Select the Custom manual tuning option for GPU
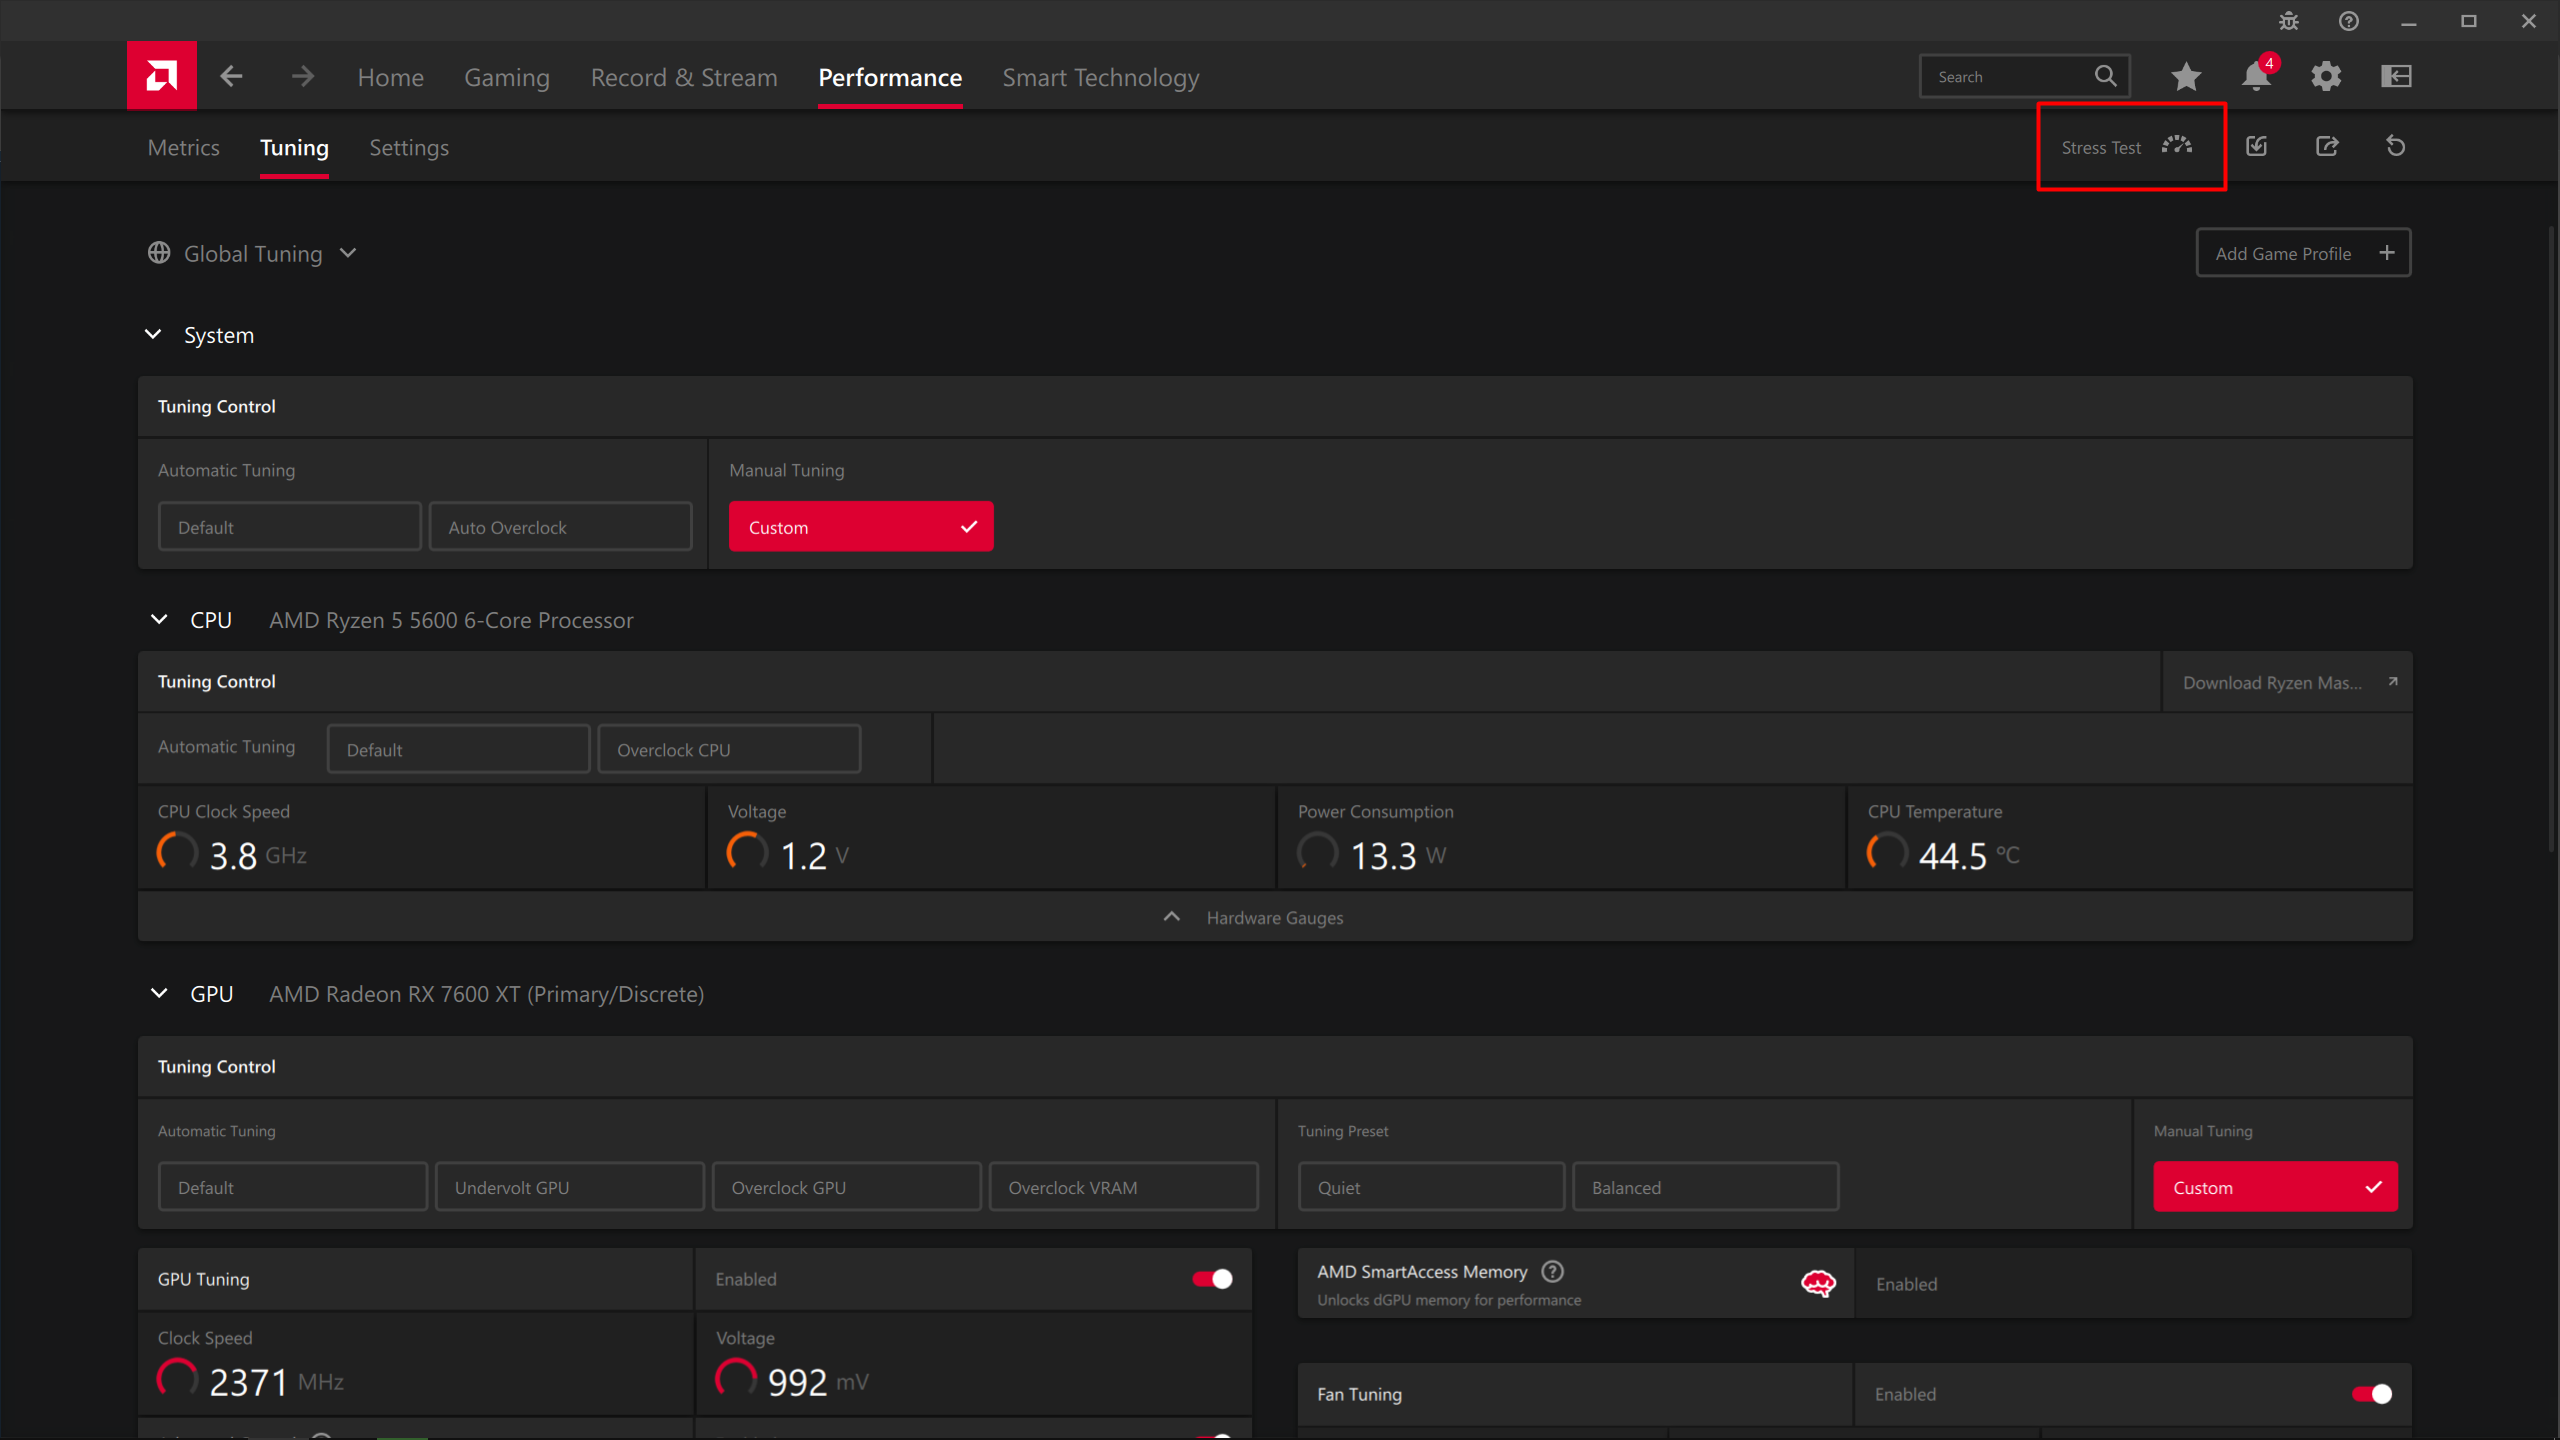 coord(2275,1187)
